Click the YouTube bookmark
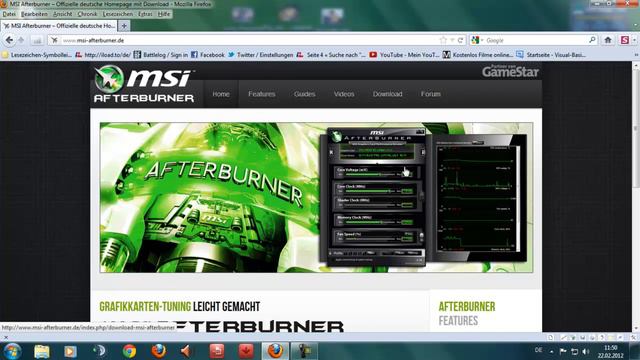This screenshot has width=640, height=360. point(404,55)
